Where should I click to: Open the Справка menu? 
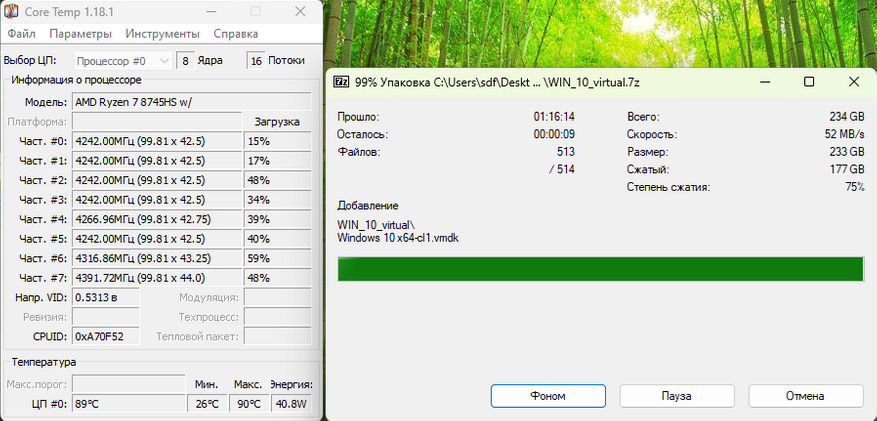tap(235, 34)
